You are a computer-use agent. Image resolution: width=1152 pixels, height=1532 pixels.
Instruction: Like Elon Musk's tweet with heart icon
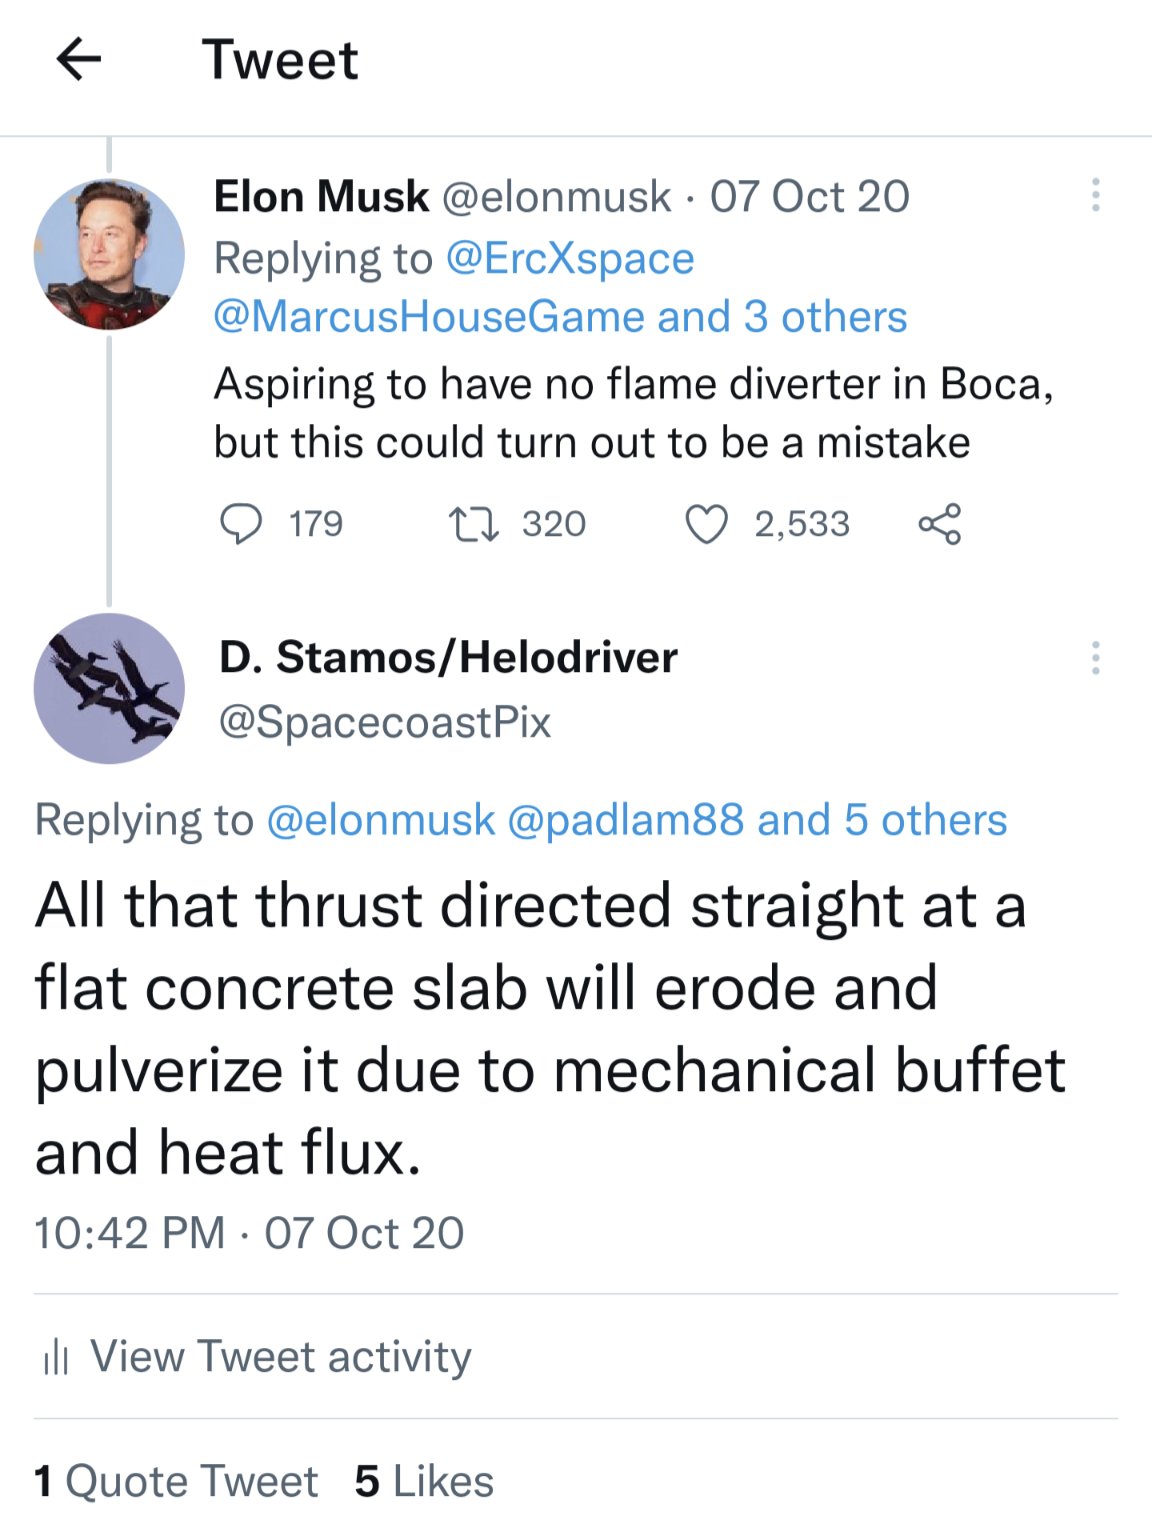(707, 523)
